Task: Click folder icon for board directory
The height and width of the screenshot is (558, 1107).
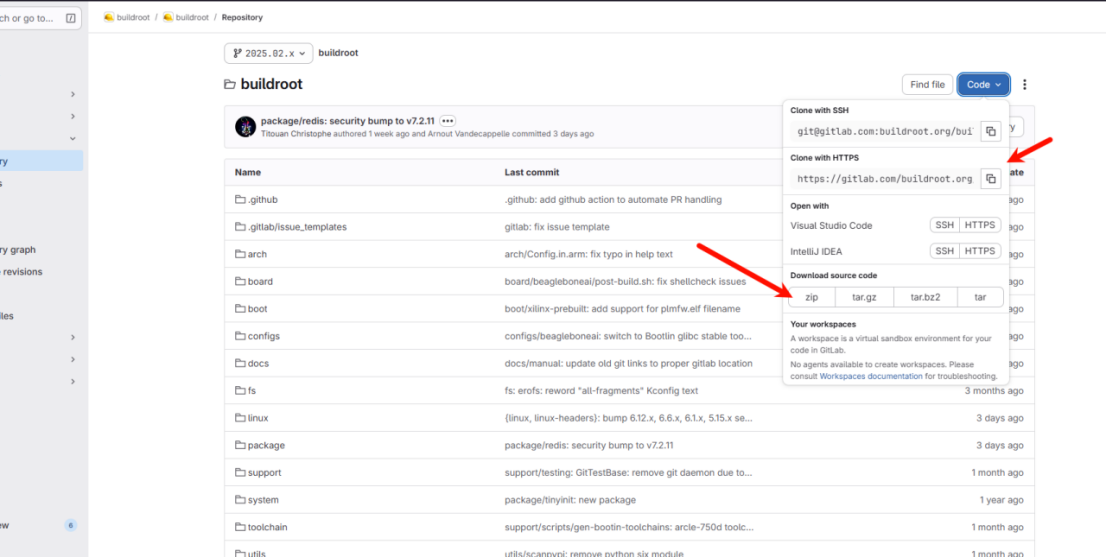Action: [240, 281]
